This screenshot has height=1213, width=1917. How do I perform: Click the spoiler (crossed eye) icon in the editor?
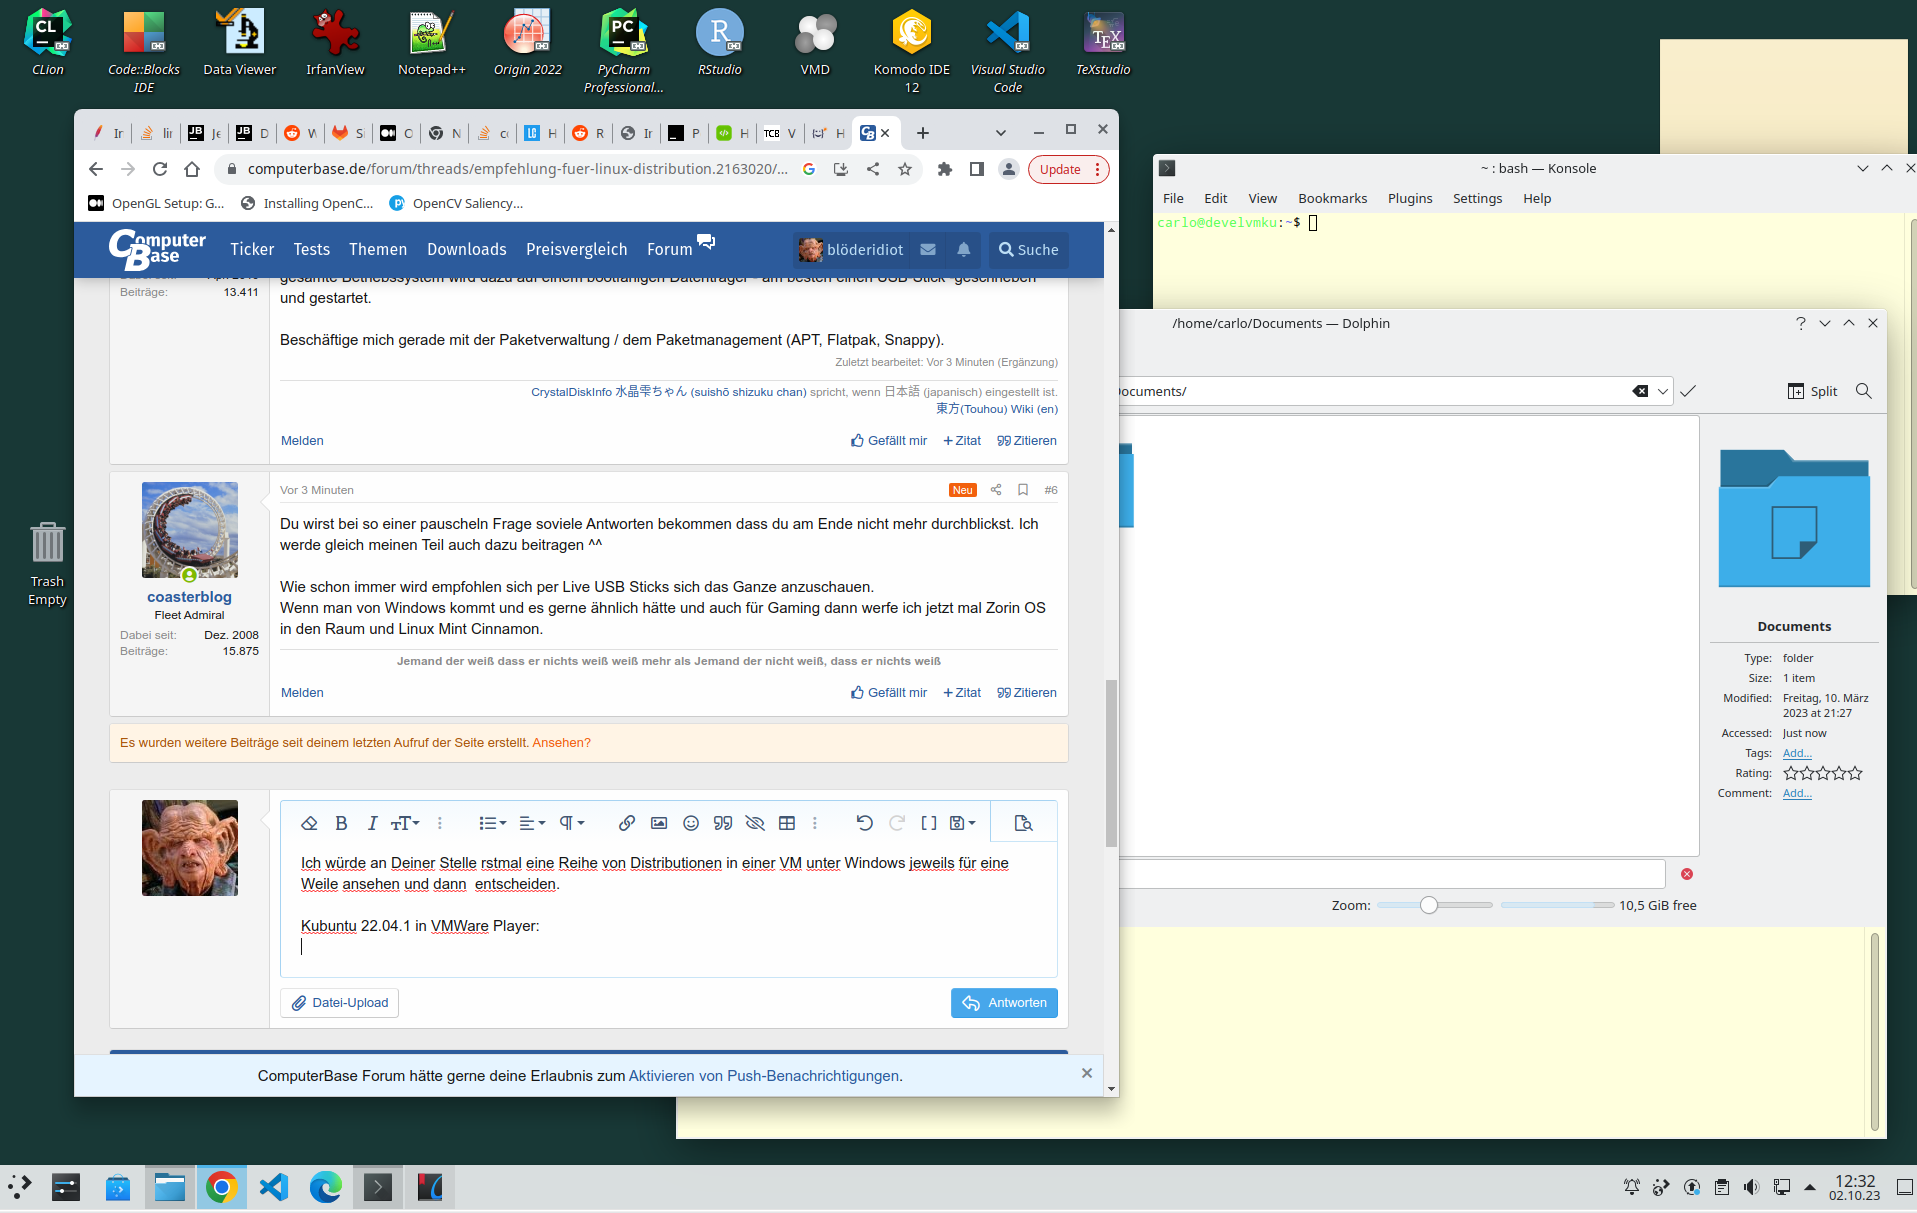[x=755, y=823]
